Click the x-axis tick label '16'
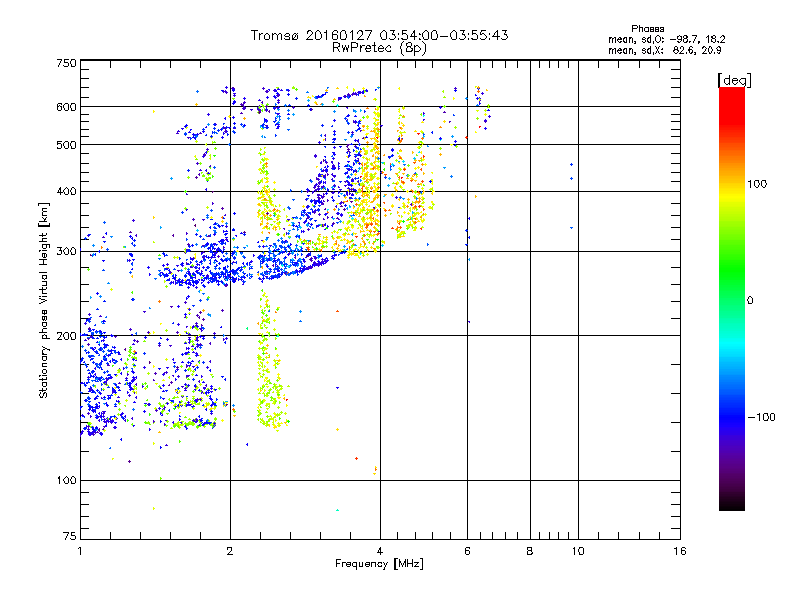Viewport: 800px width, 600px height. [x=680, y=551]
